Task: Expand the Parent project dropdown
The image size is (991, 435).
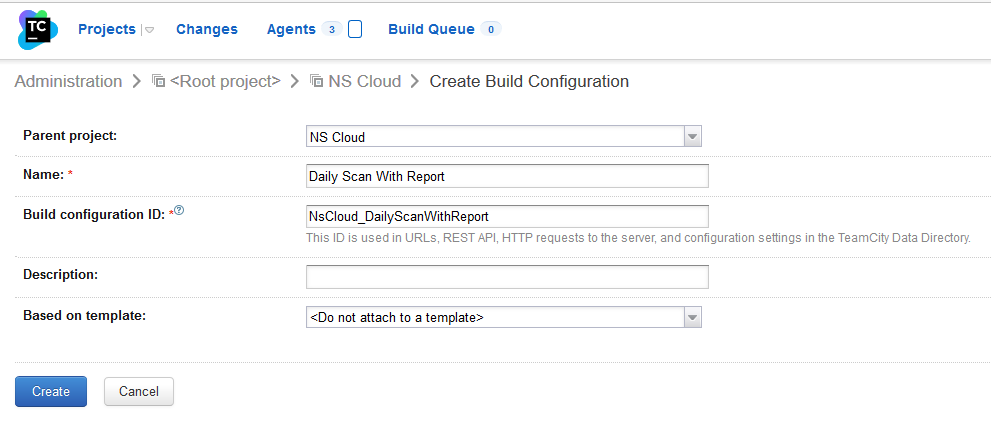Action: 692,137
